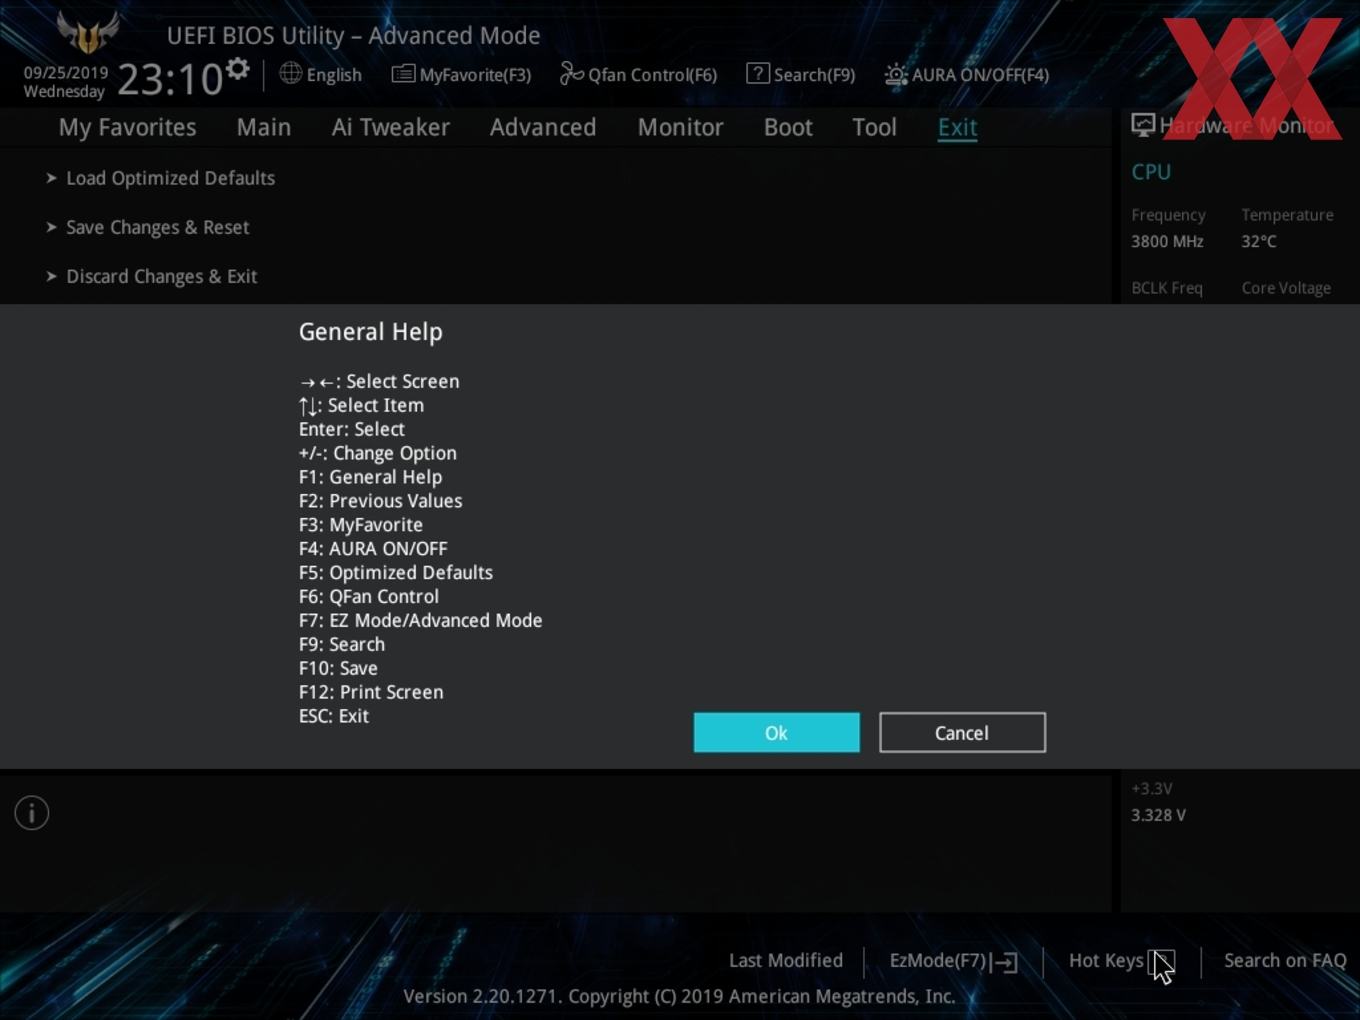Open the Search on FAQ link
The width and height of the screenshot is (1360, 1020).
pyautogui.click(x=1285, y=961)
